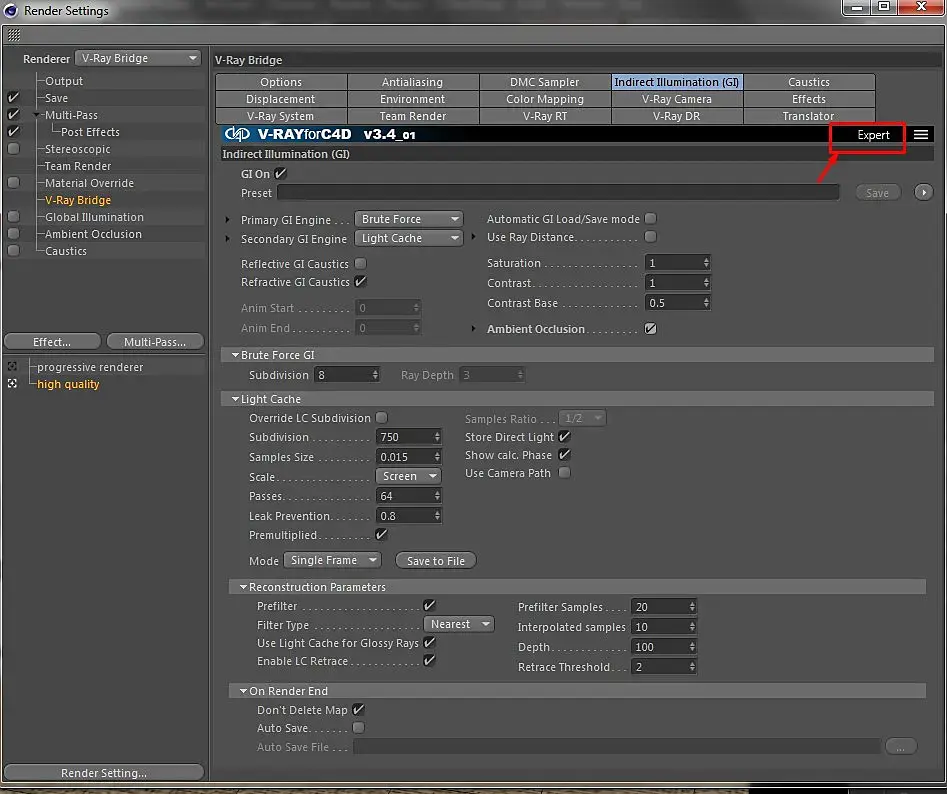Click the V-RAYforC4D logo icon
This screenshot has width=947, height=794.
point(237,134)
